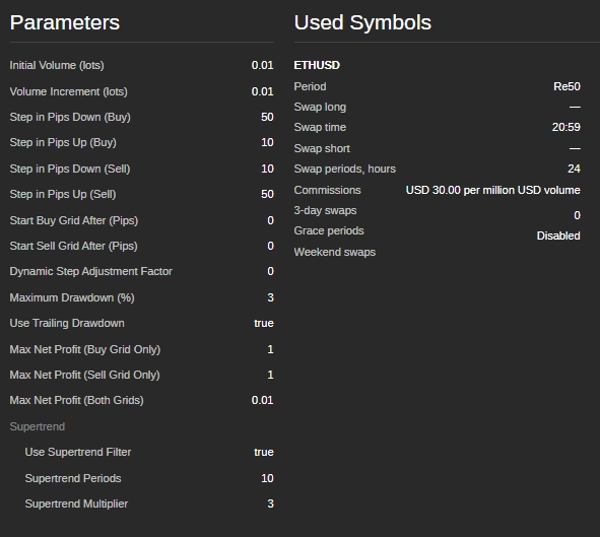Click the Supertrend Multiplier value 3

pyautogui.click(x=270, y=504)
